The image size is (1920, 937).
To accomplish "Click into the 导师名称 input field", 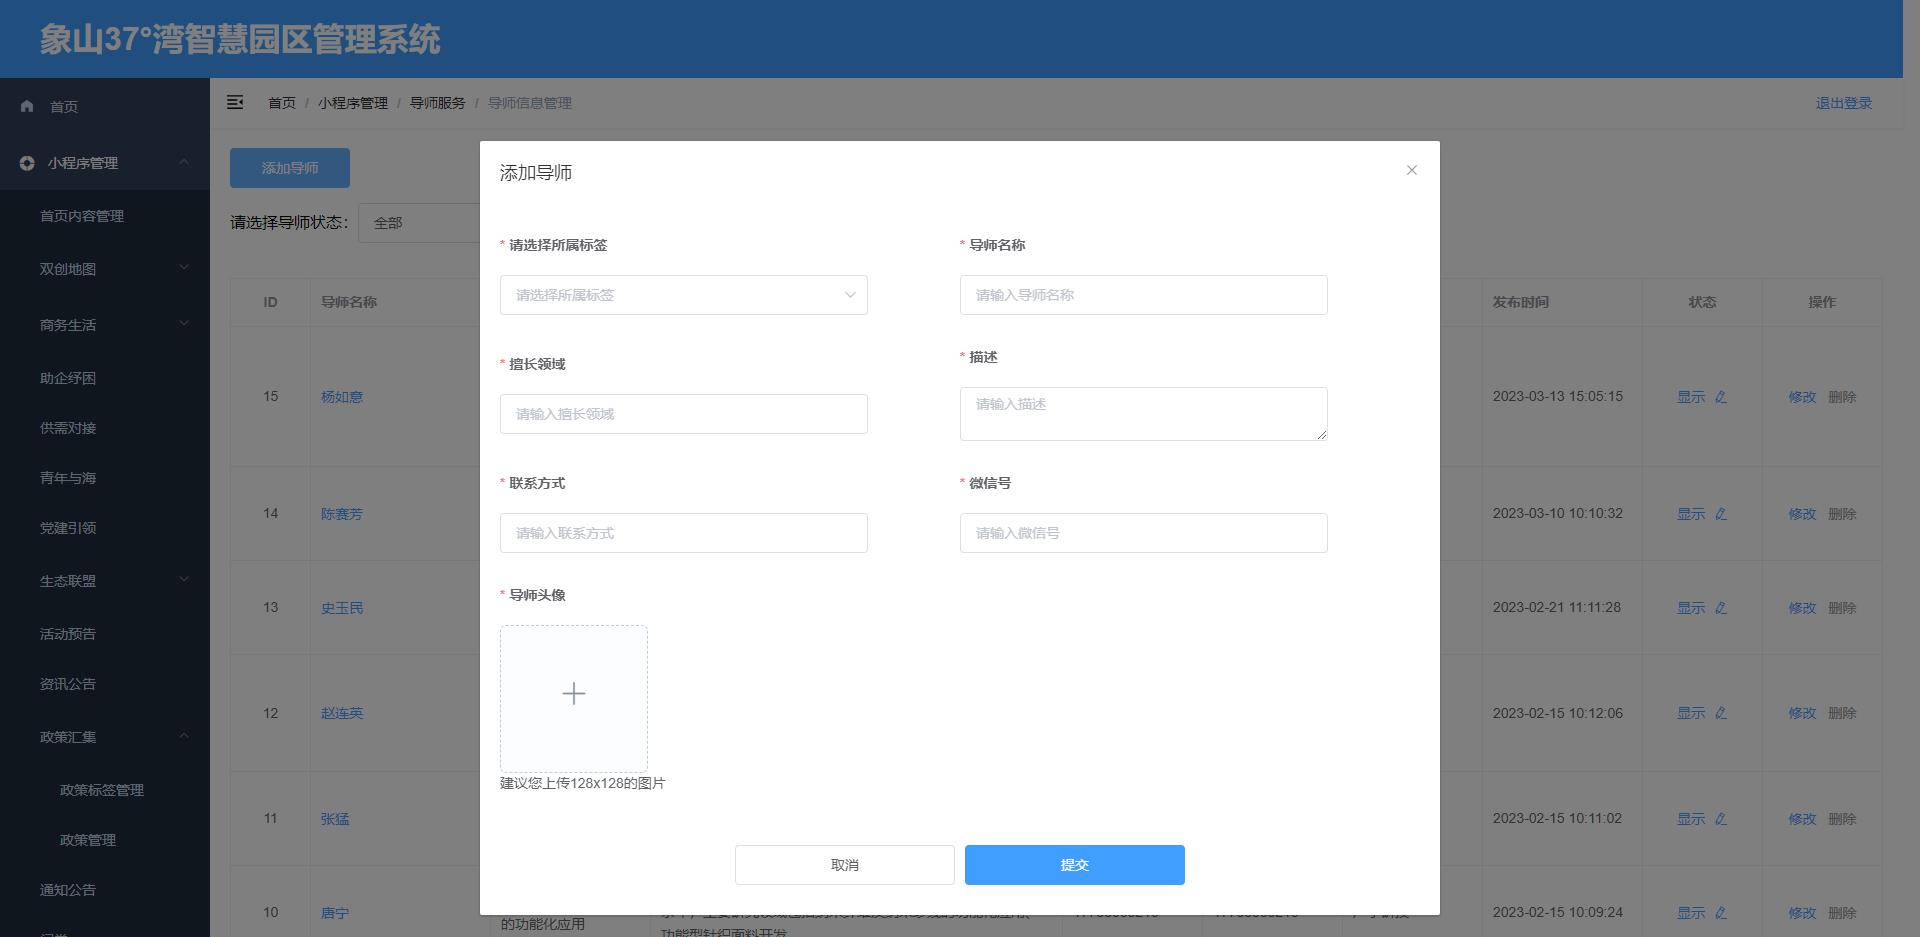I will coord(1144,295).
